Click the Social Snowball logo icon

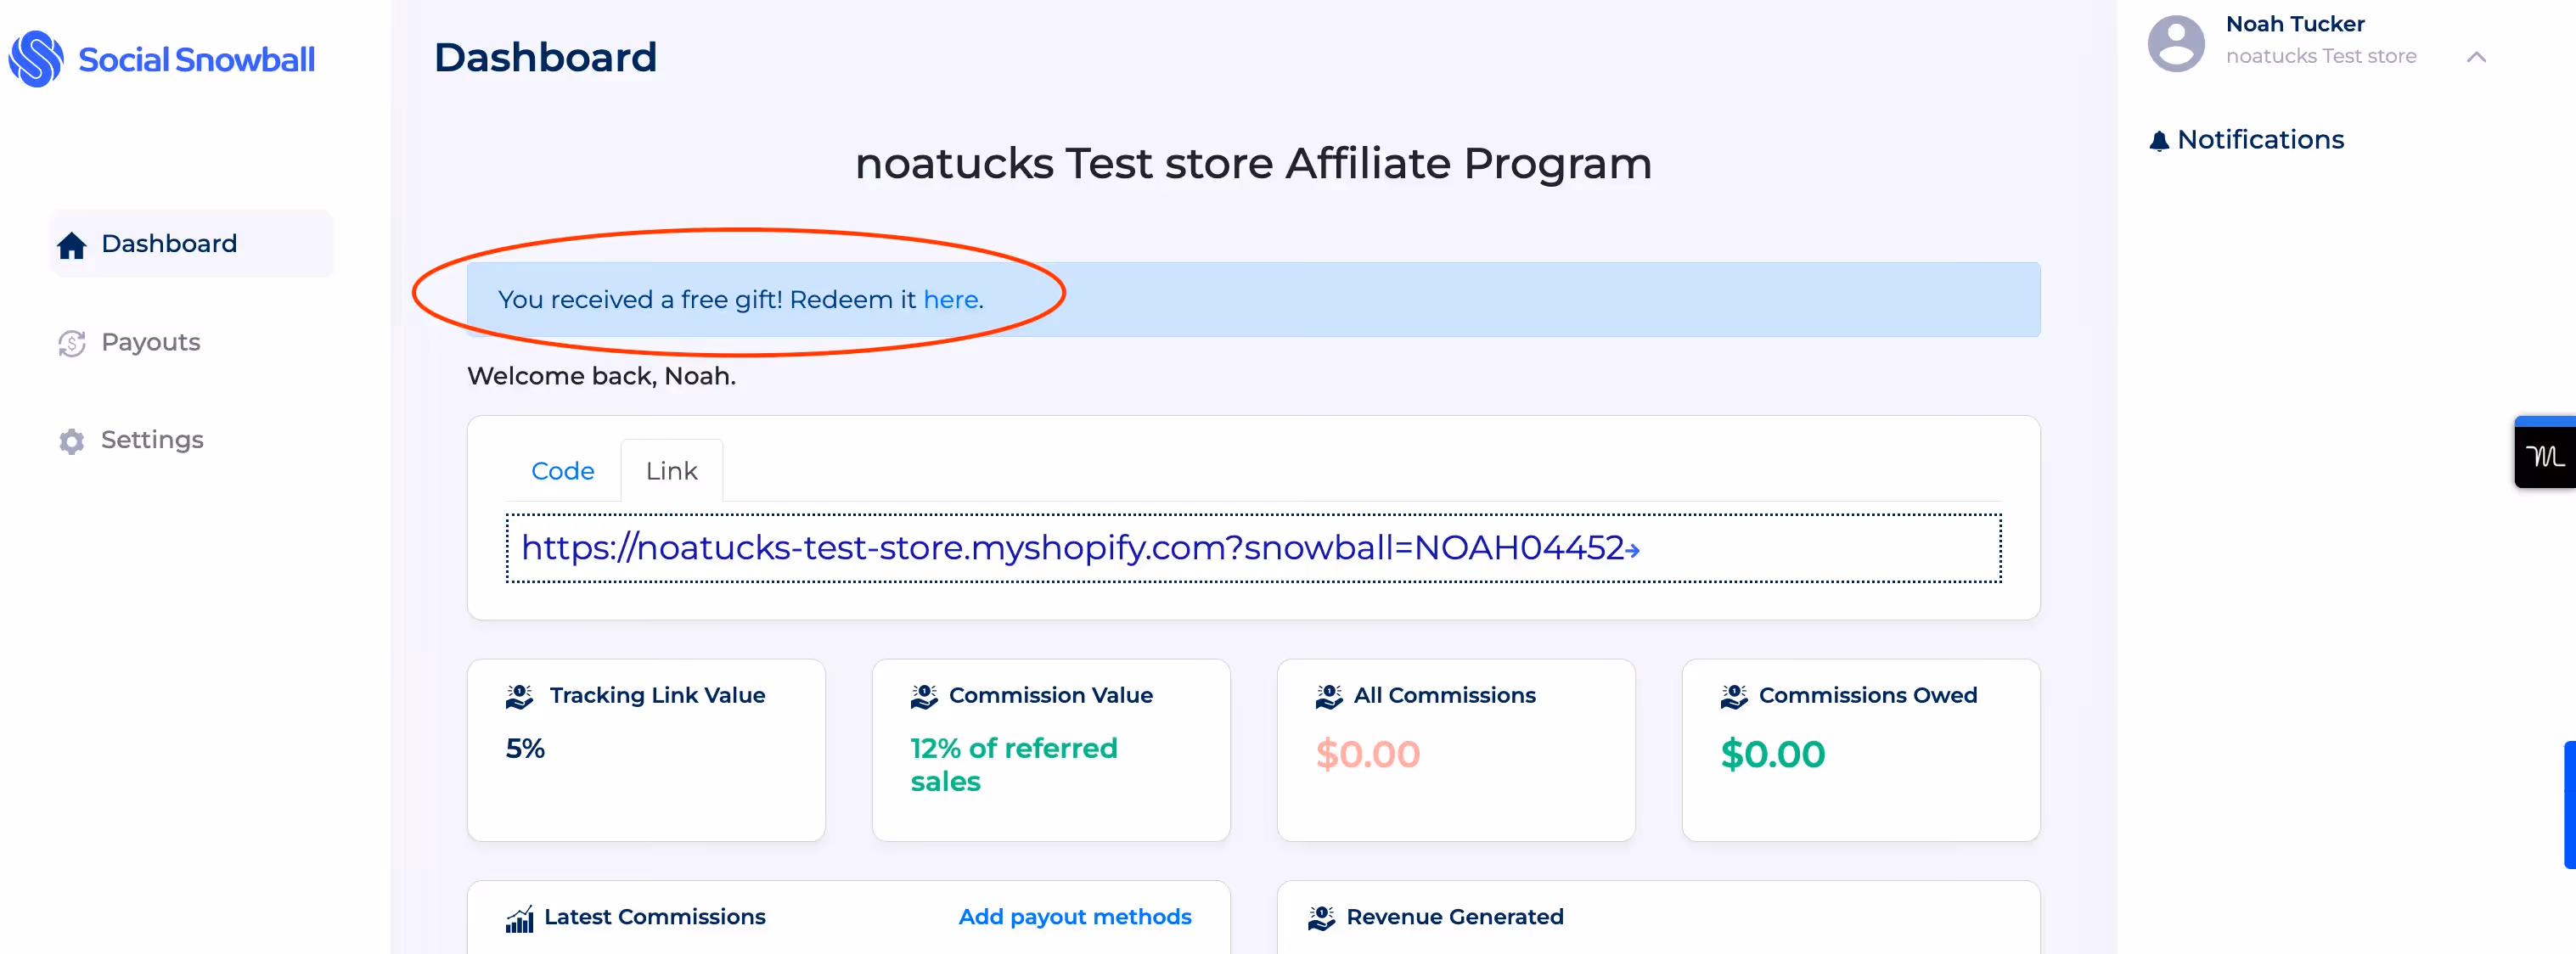(x=36, y=59)
